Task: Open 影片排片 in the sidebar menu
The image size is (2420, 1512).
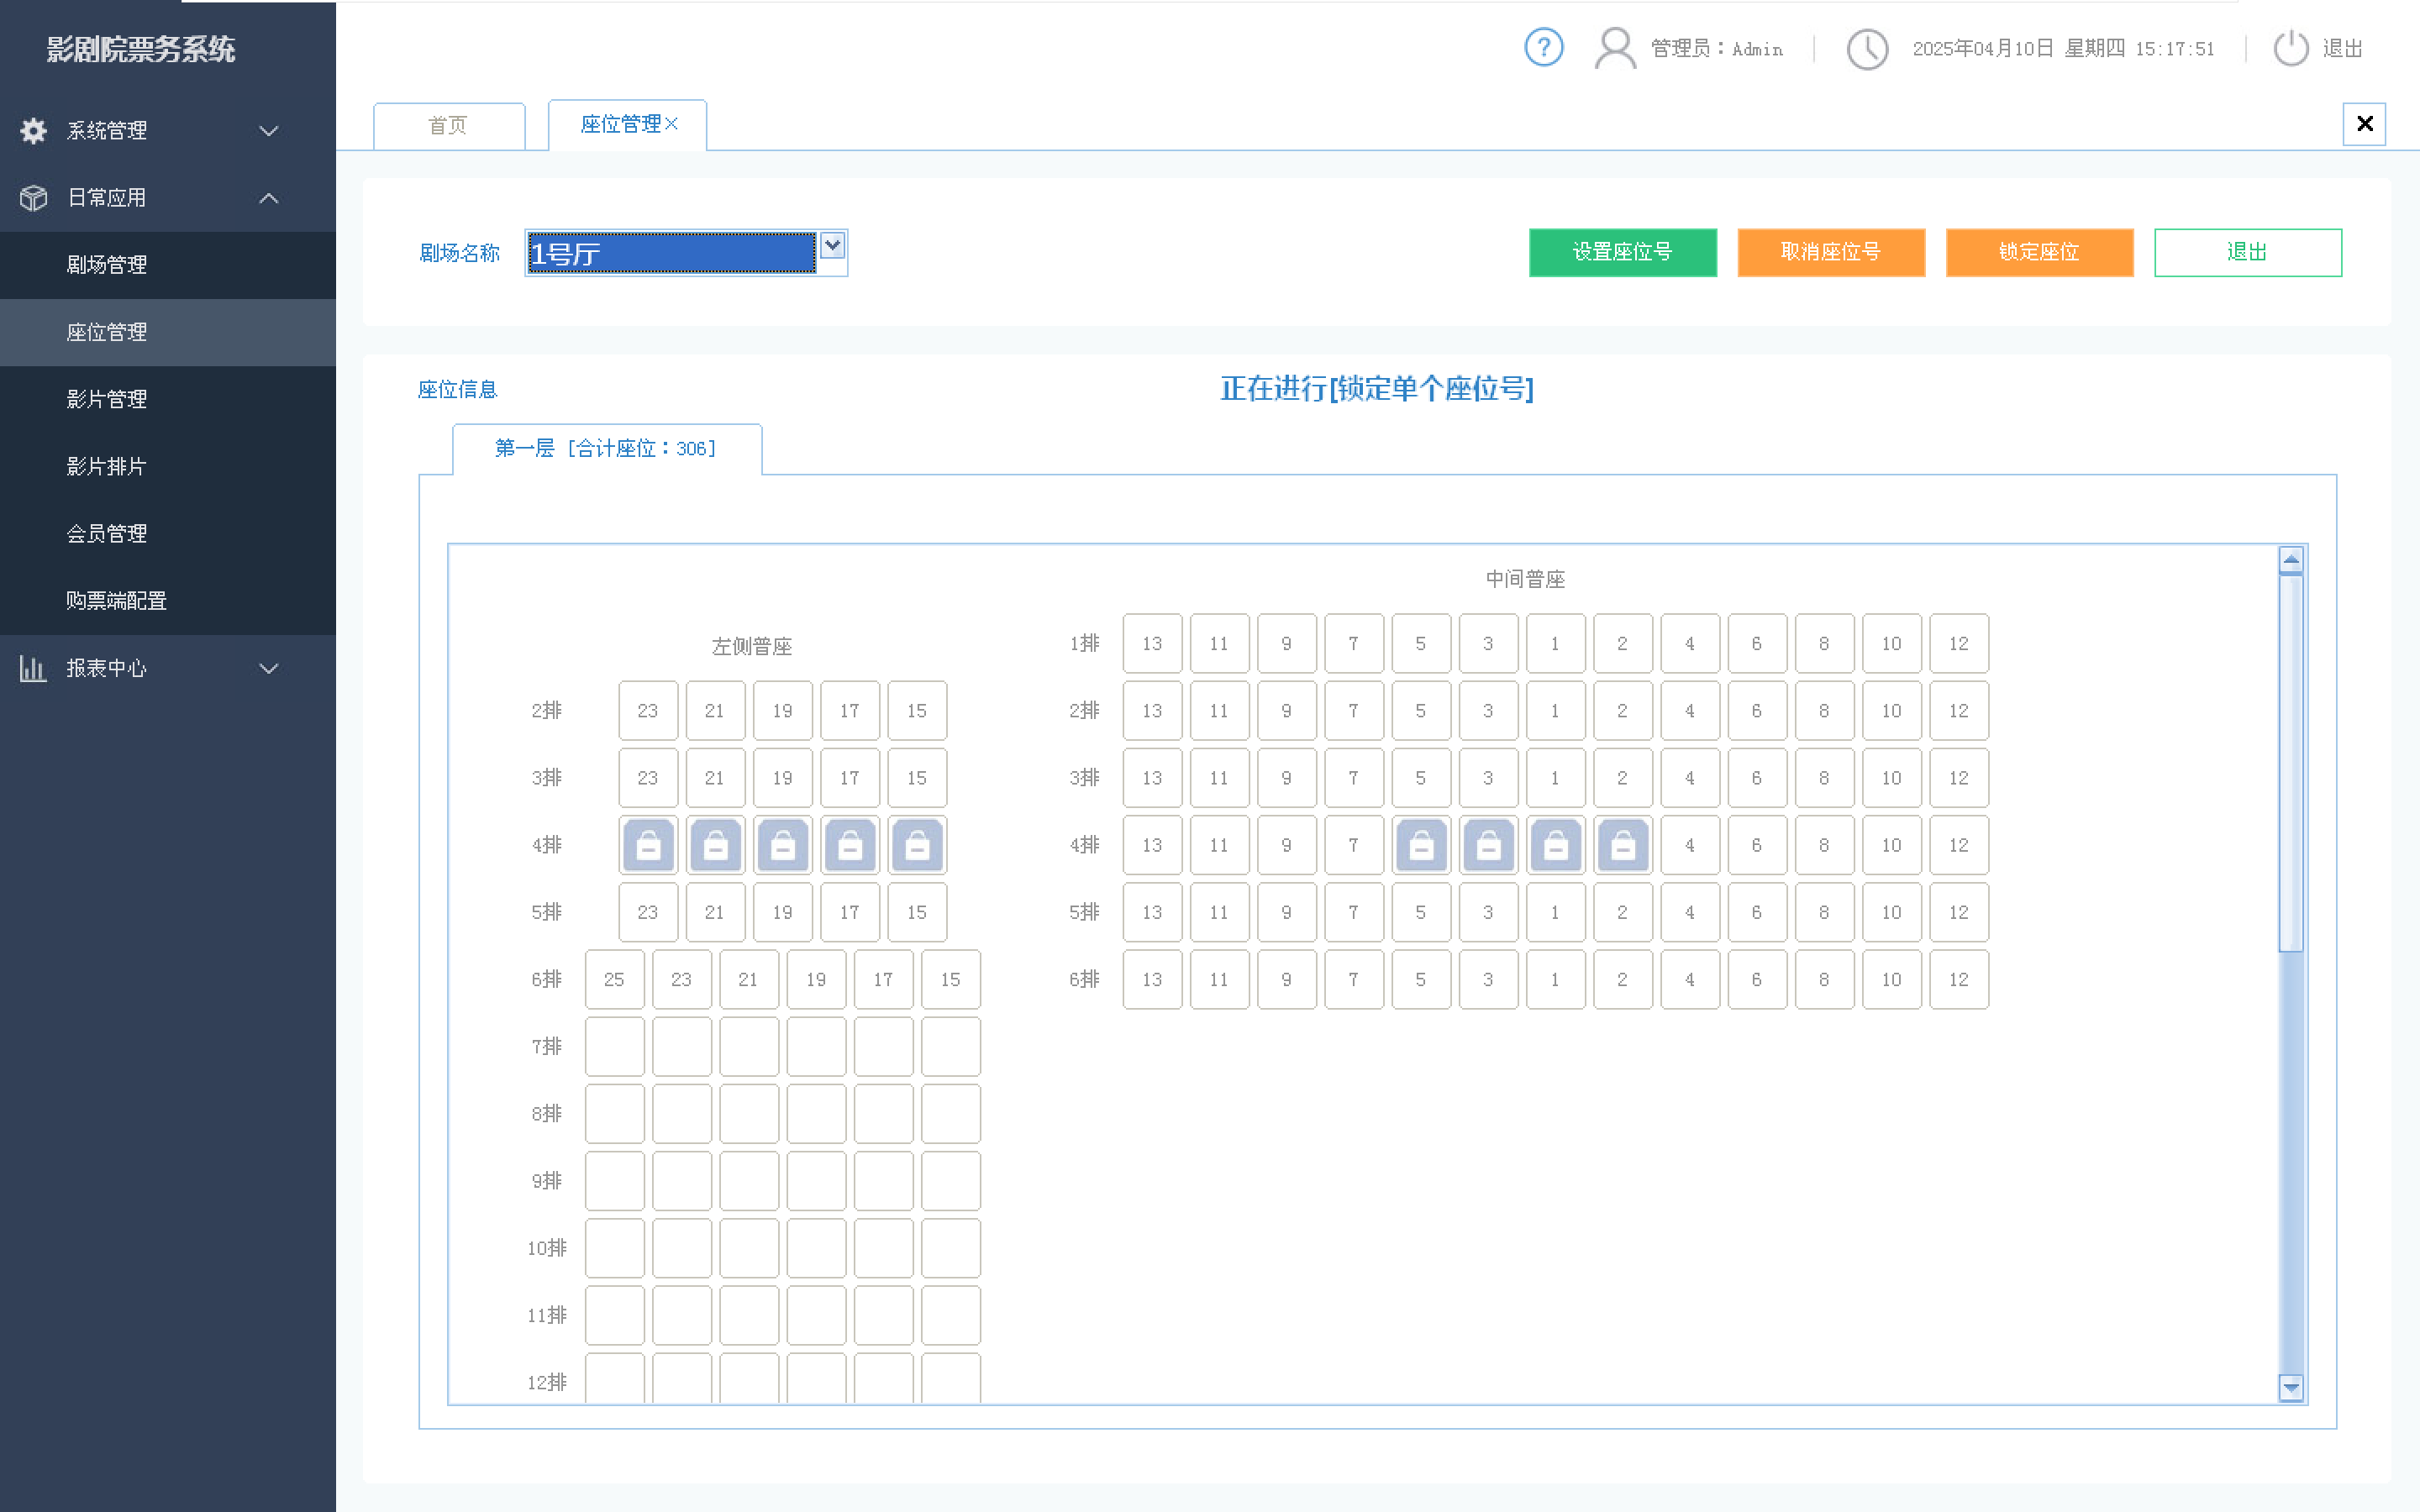Action: [x=106, y=467]
